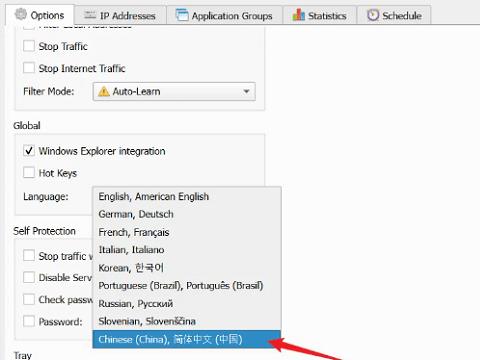This screenshot has height=360, width=480.
Task: Open the Filter Mode dropdown
Action: tap(174, 91)
